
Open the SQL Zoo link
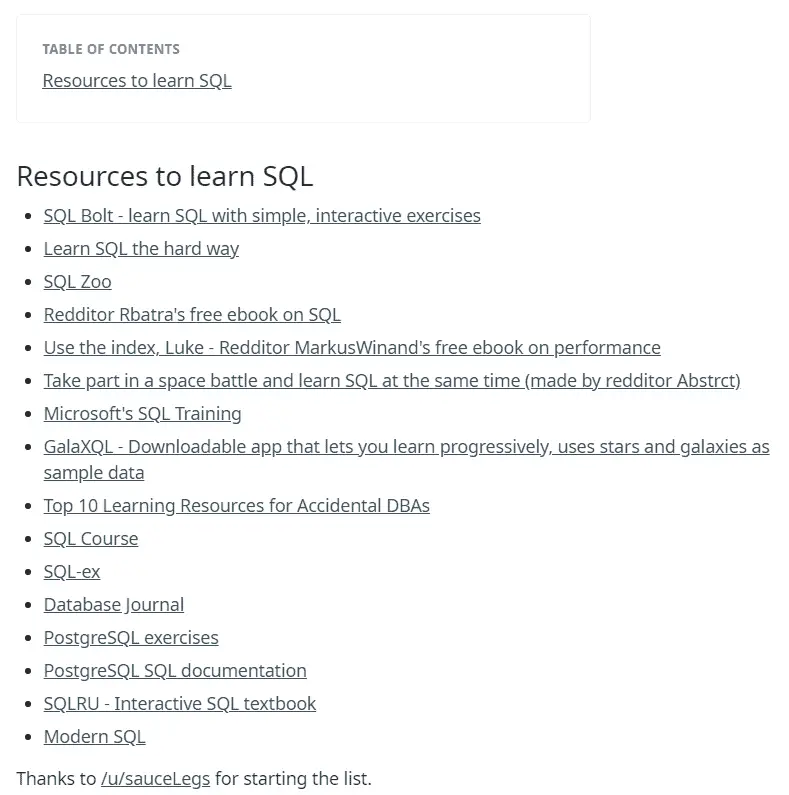[x=78, y=281]
